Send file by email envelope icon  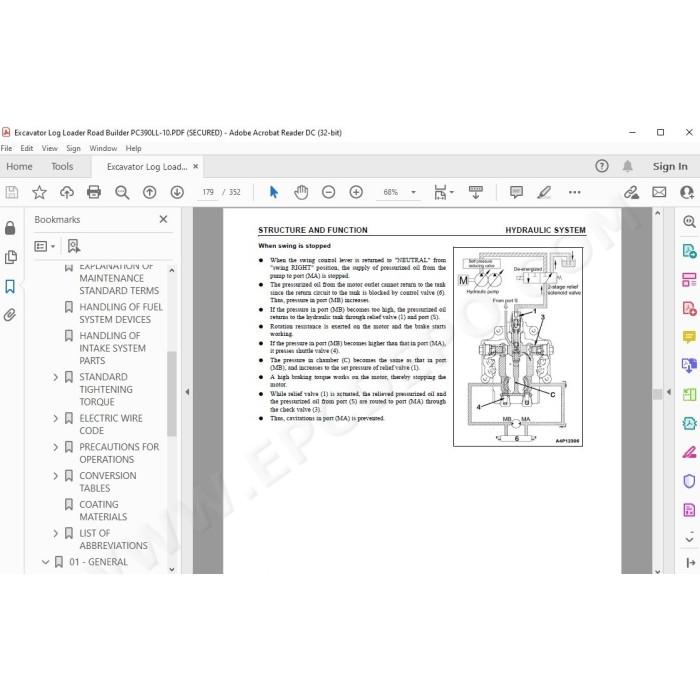[x=659, y=192]
